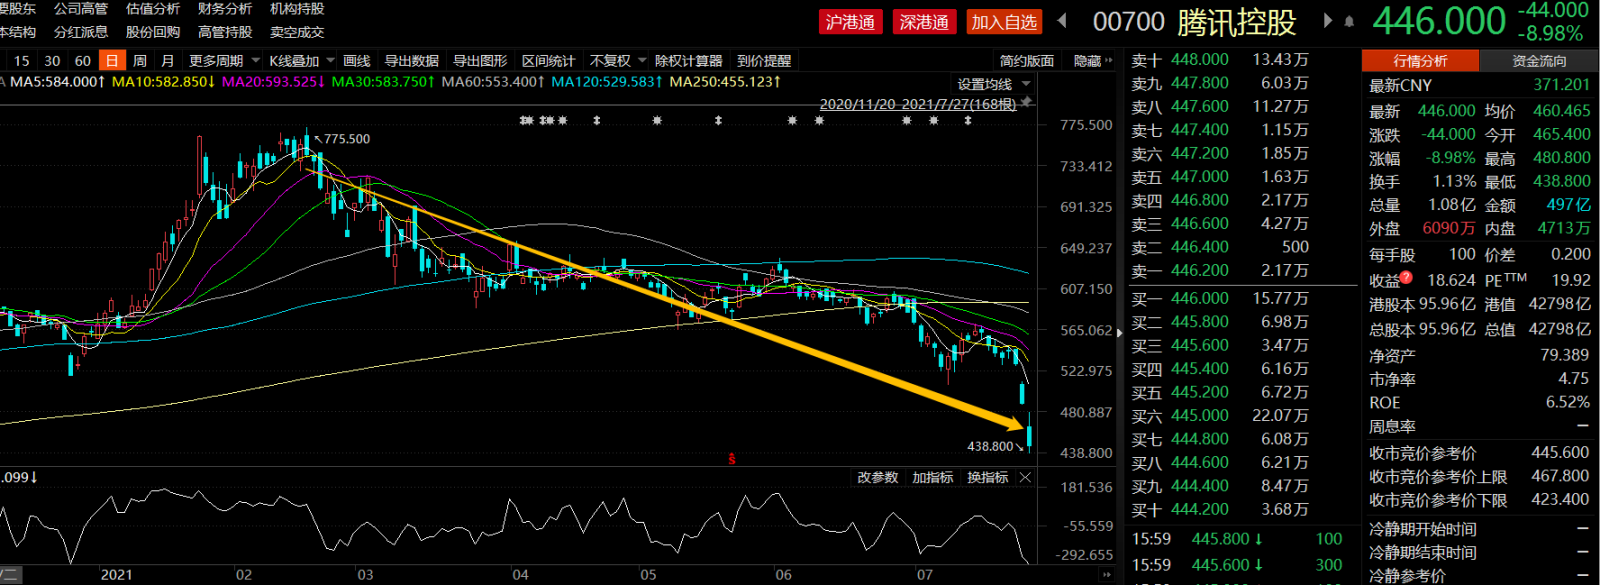Click the 438.800 low price annotation
The height and width of the screenshot is (585, 1600).
pyautogui.click(x=990, y=446)
